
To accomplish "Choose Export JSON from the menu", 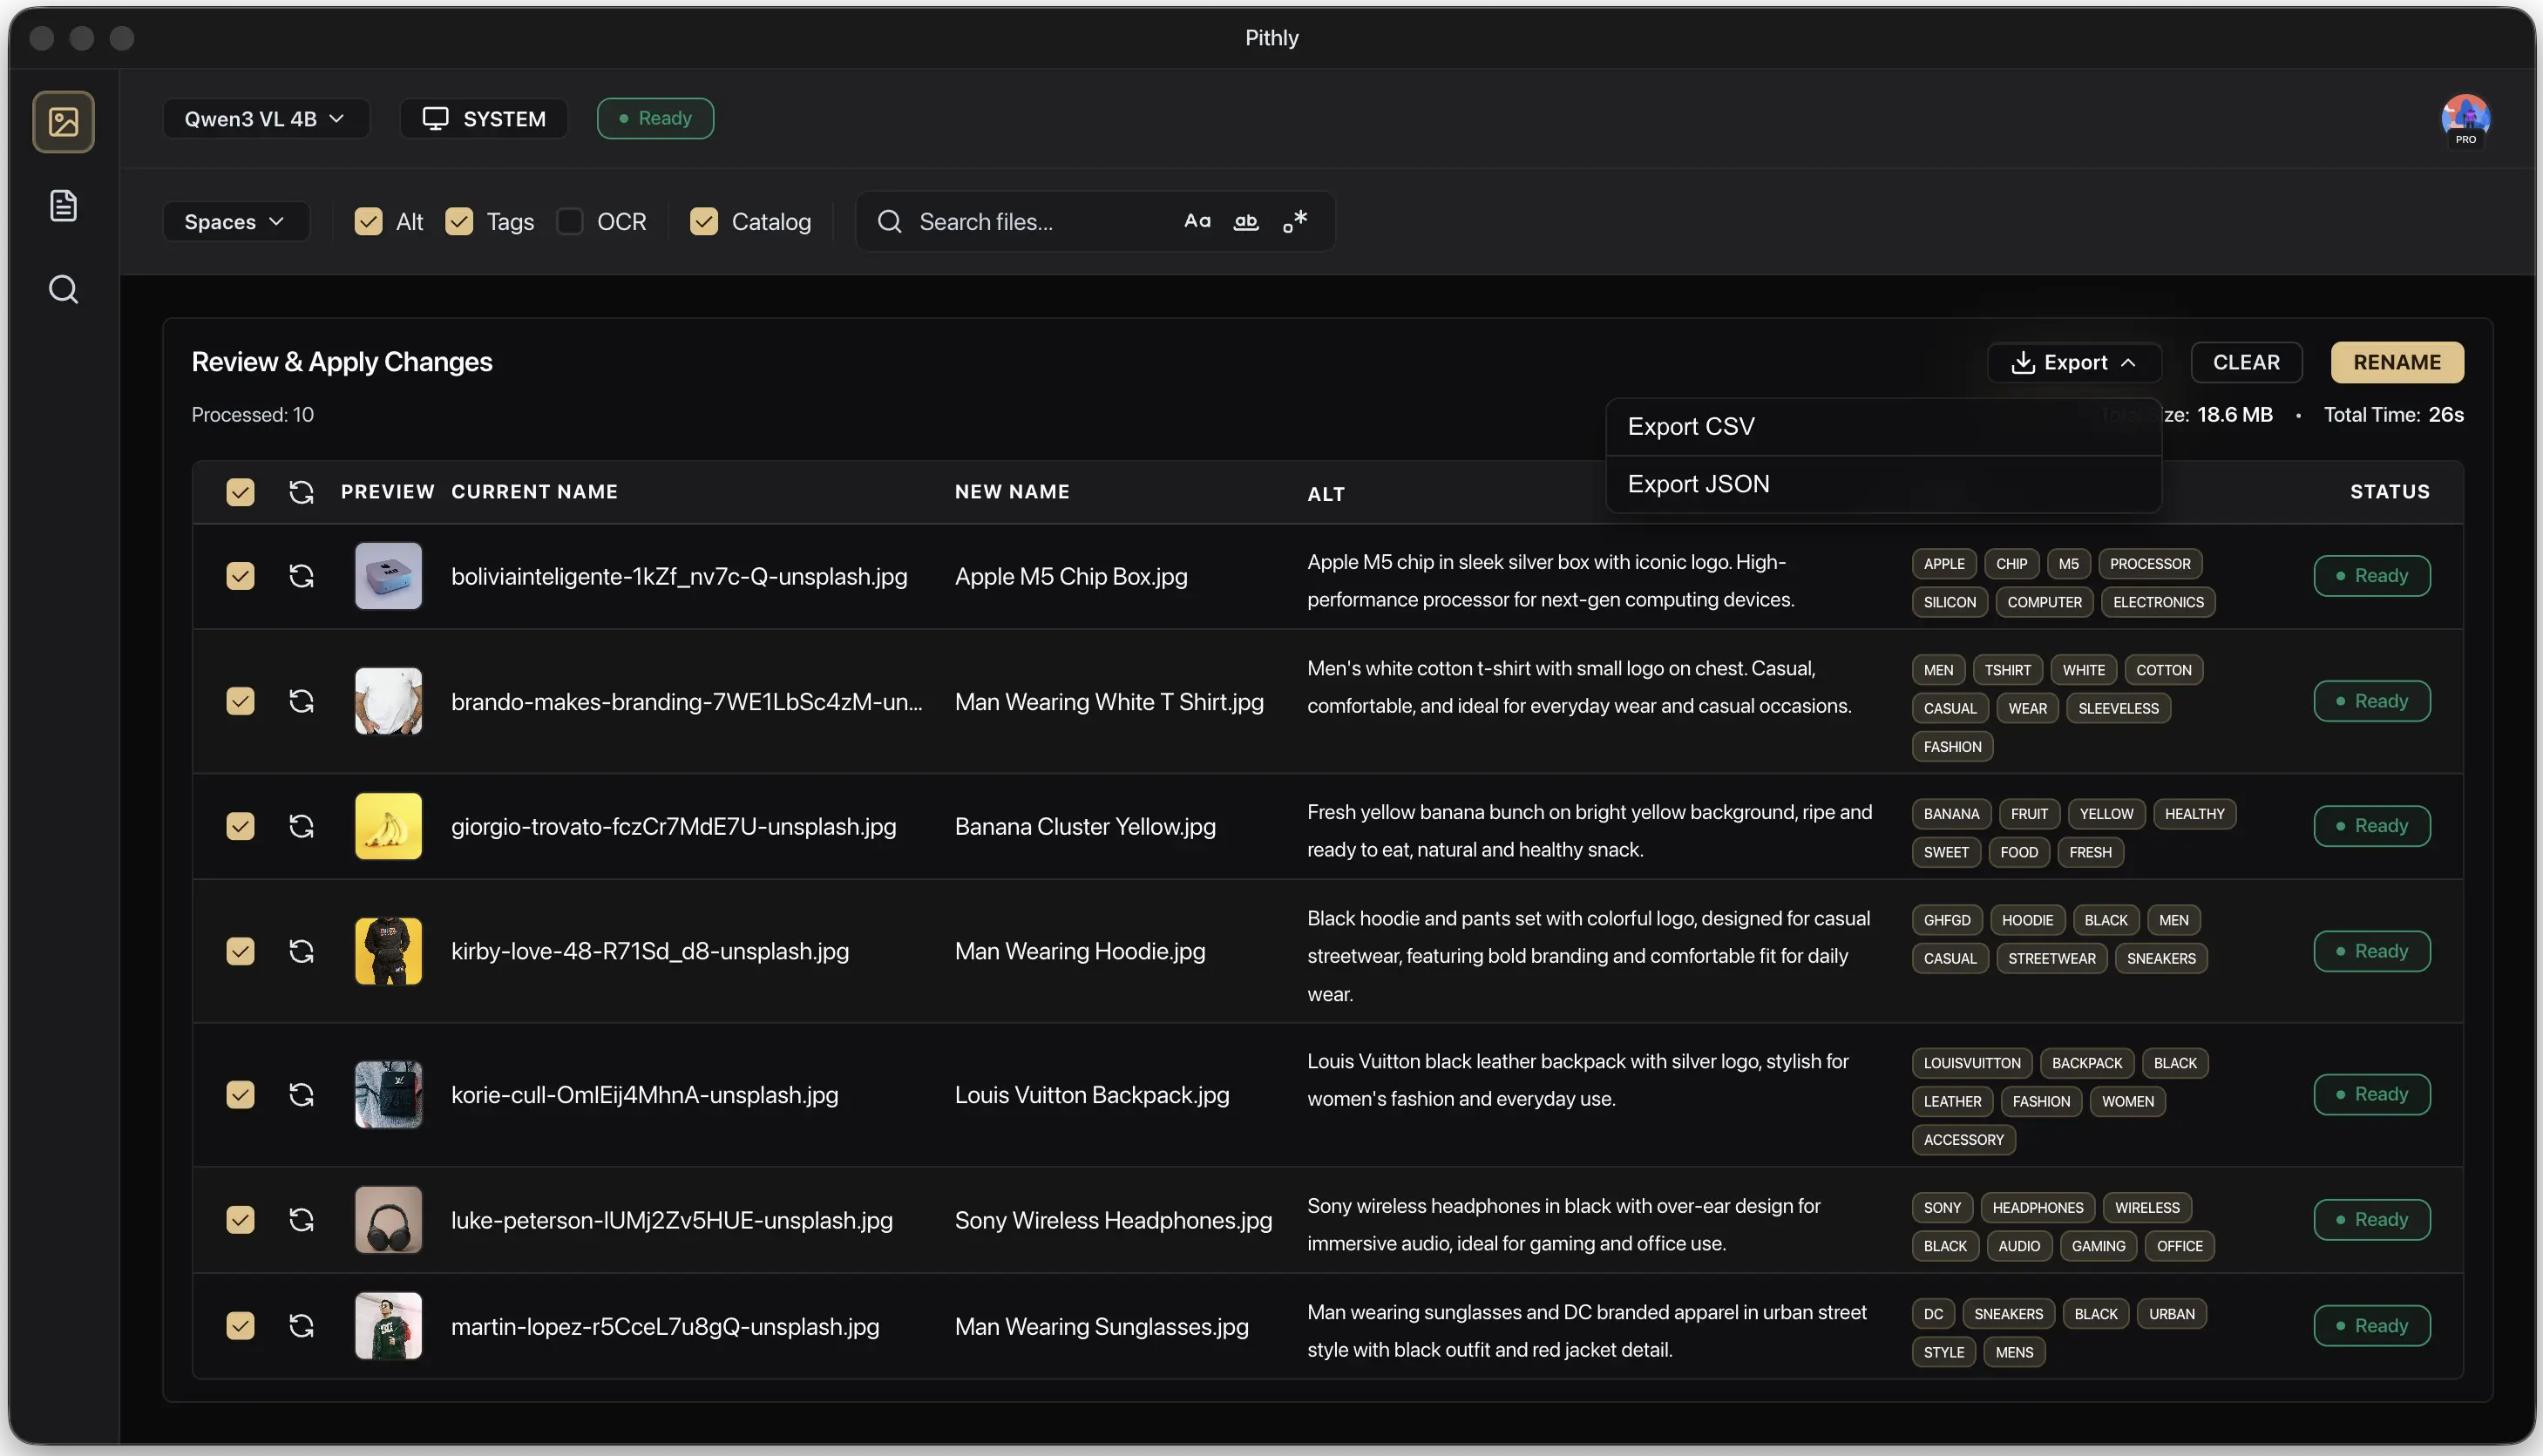I will coord(1698,483).
